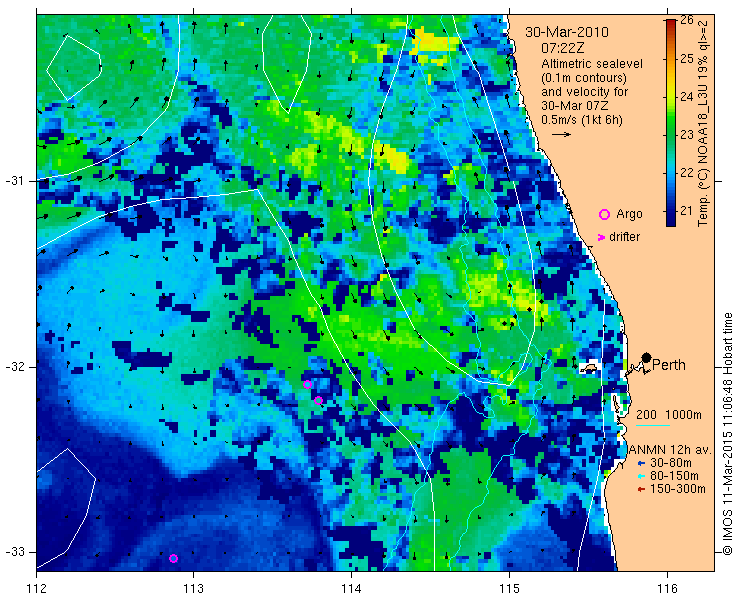
Task: Click the white-outlined Rottnest Island shape
Action: pyautogui.click(x=589, y=369)
